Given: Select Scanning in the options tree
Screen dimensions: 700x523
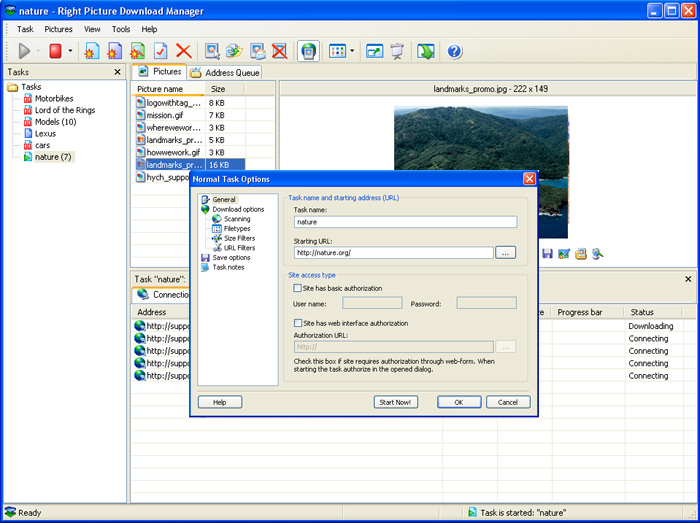Looking at the screenshot, I should [x=236, y=219].
